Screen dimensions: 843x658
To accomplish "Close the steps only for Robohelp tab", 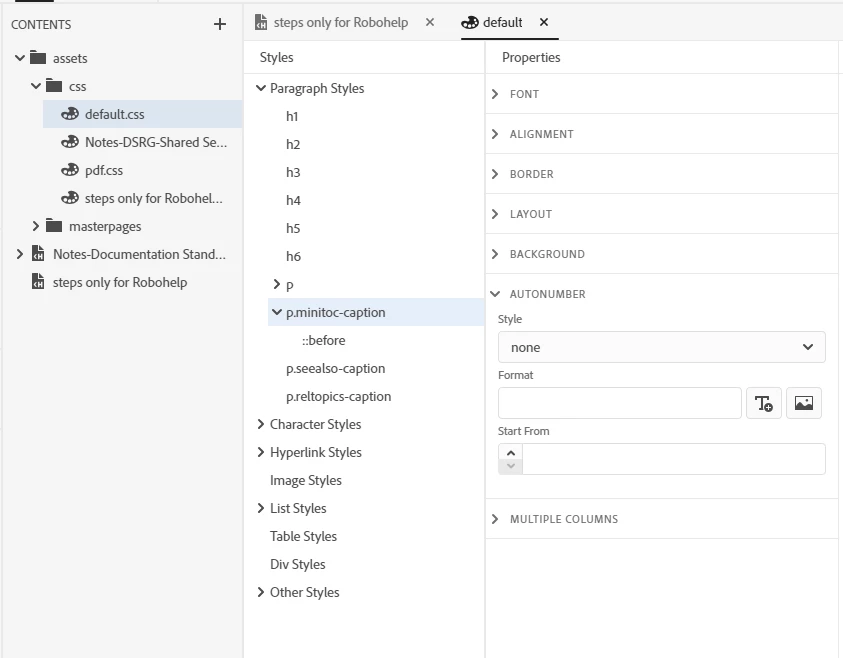I will [x=430, y=22].
